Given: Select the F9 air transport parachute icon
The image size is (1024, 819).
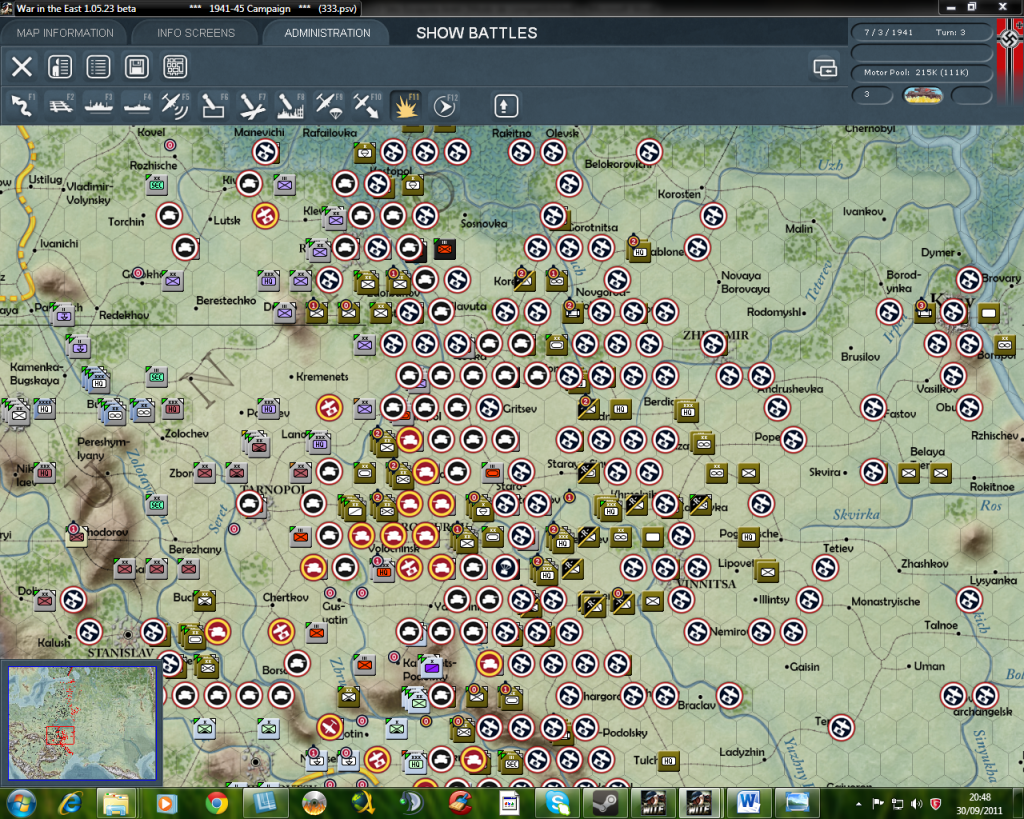Looking at the screenshot, I should pos(328,106).
